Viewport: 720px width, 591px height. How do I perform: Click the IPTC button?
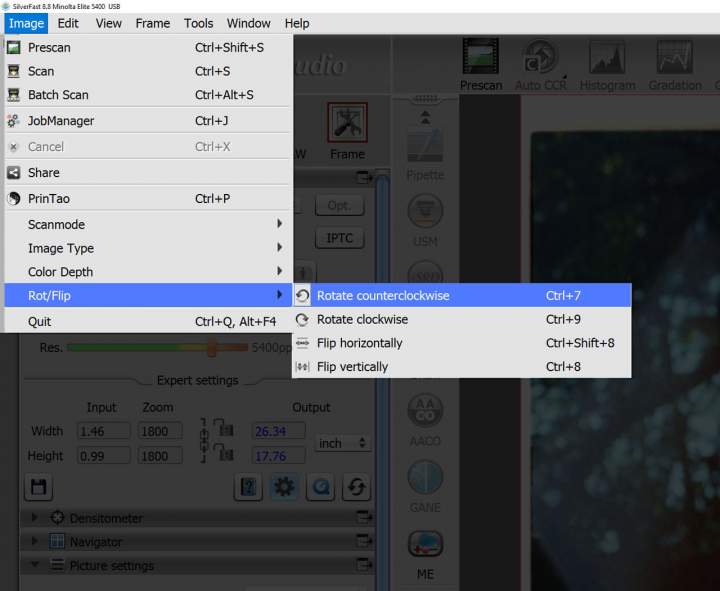click(x=340, y=238)
